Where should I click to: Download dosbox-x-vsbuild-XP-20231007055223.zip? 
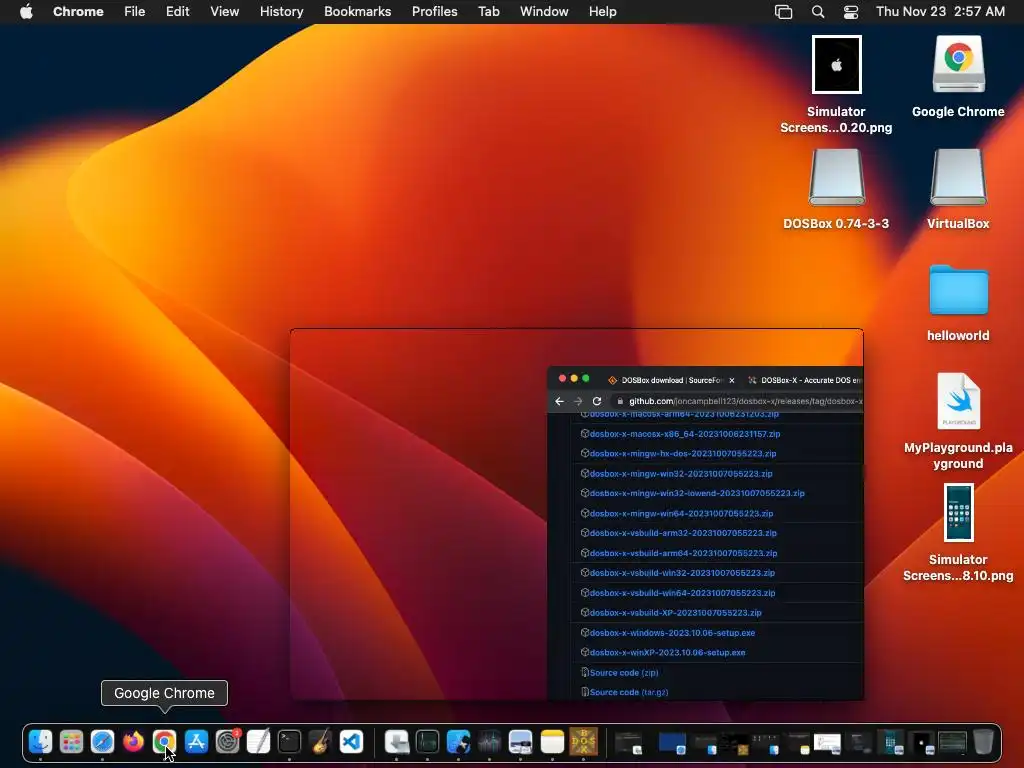[675, 613]
